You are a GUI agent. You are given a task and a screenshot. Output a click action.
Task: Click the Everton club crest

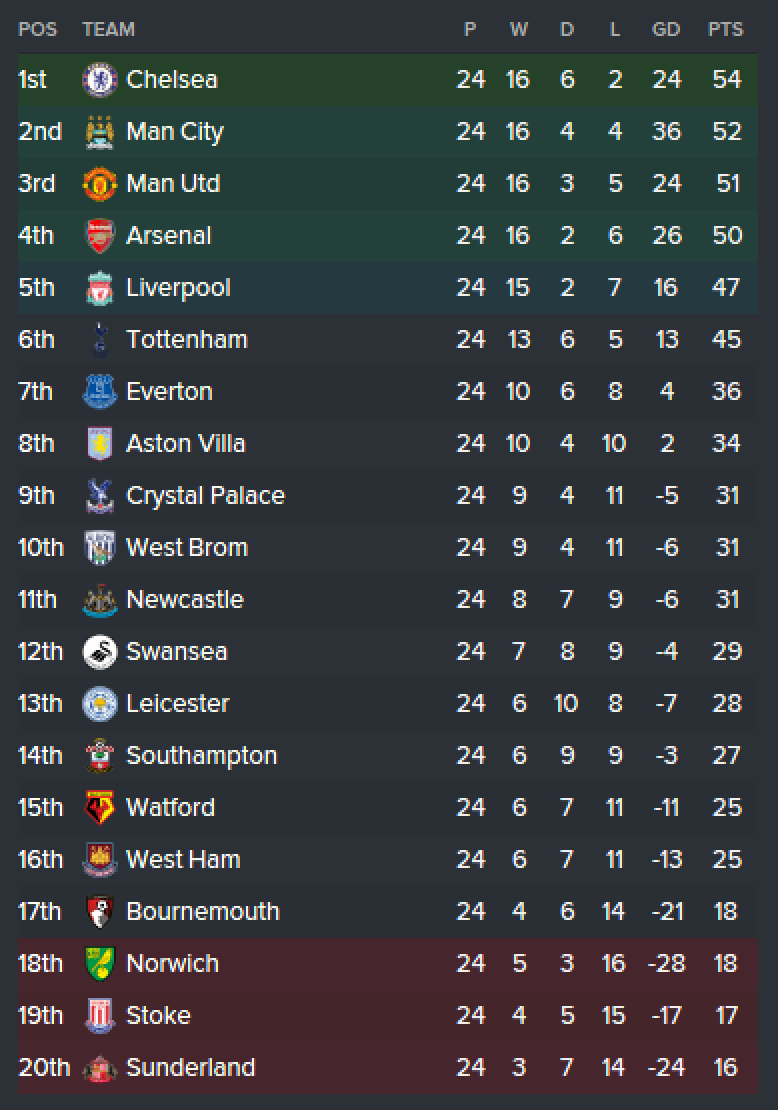tap(100, 391)
